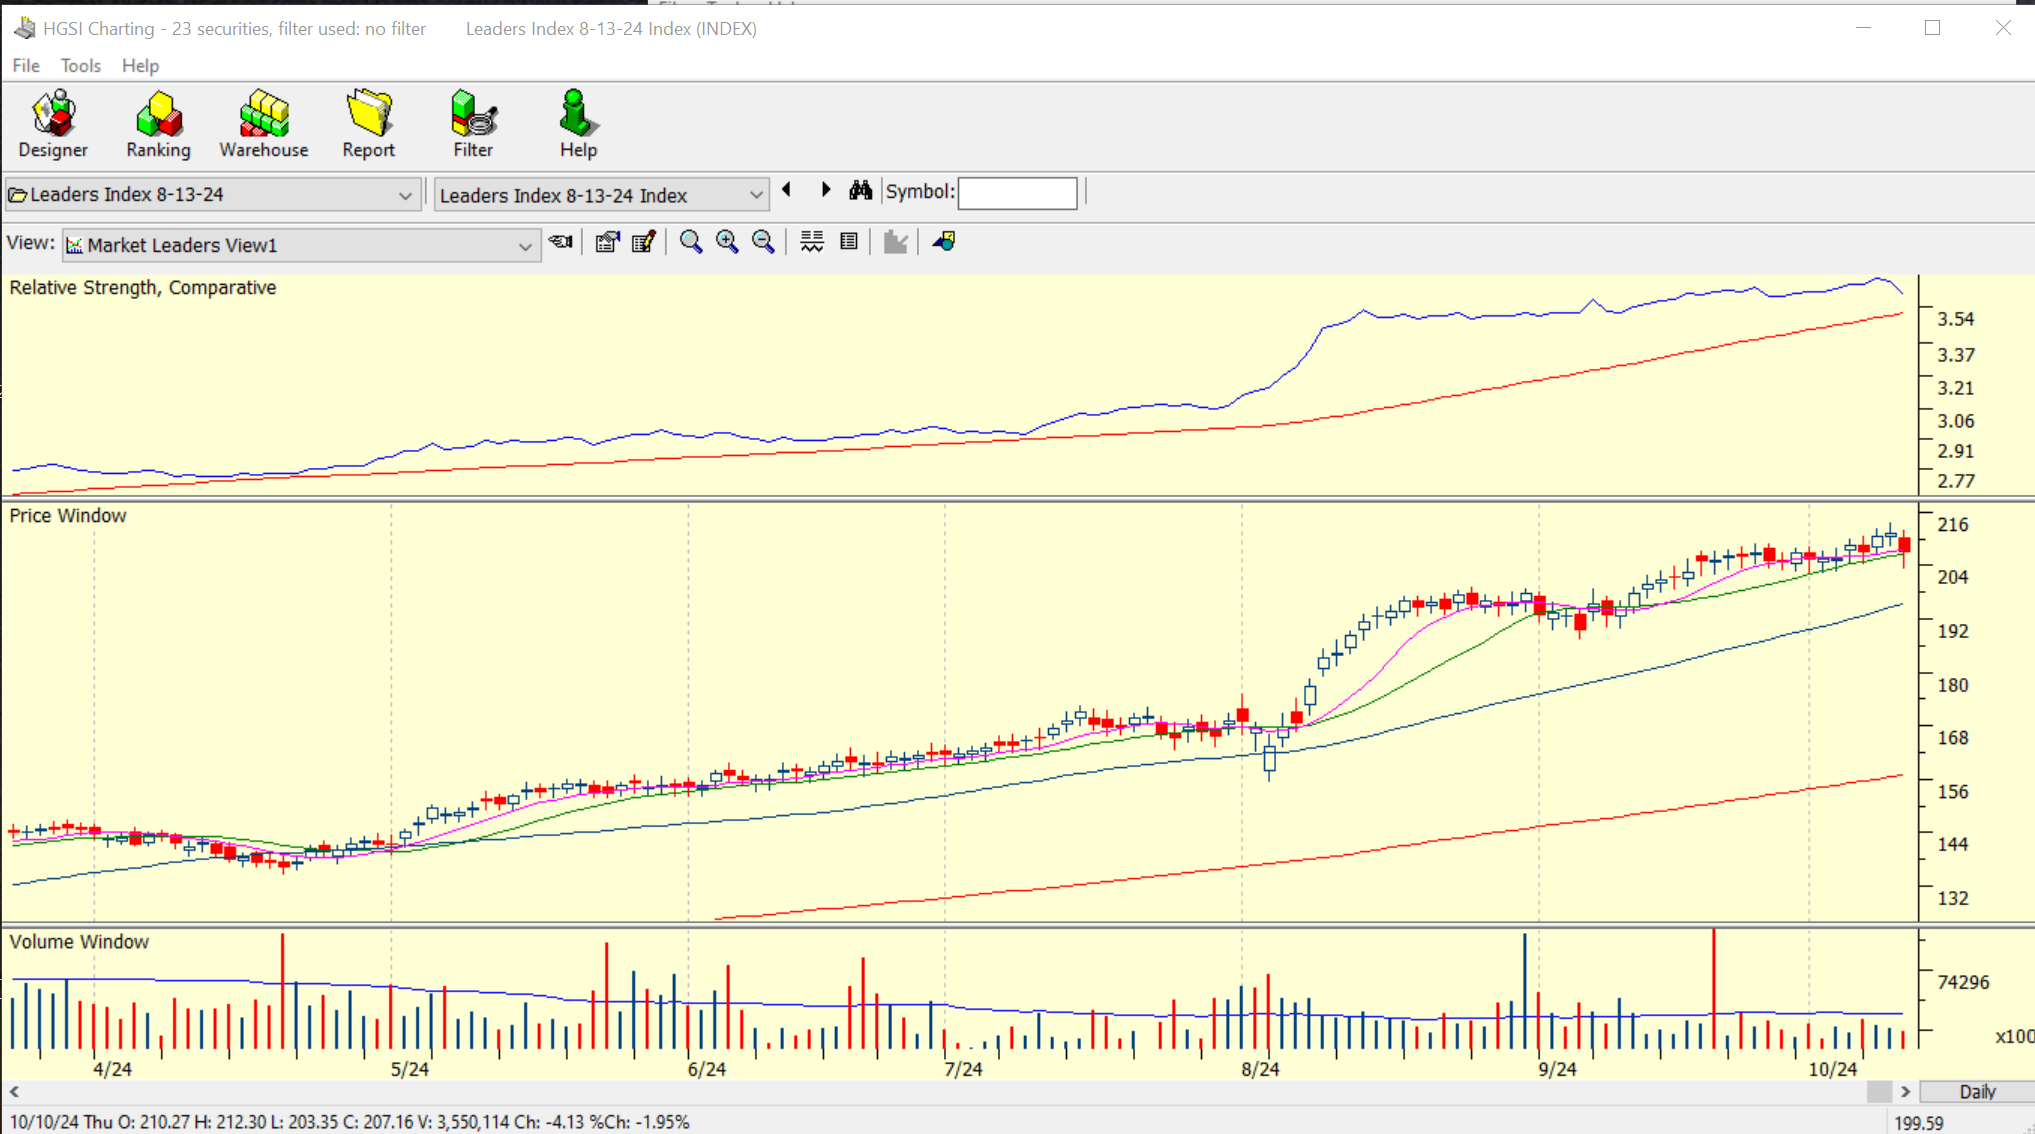This screenshot has height=1134, width=2035.
Task: Go to next security with right arrow
Action: click(x=826, y=190)
